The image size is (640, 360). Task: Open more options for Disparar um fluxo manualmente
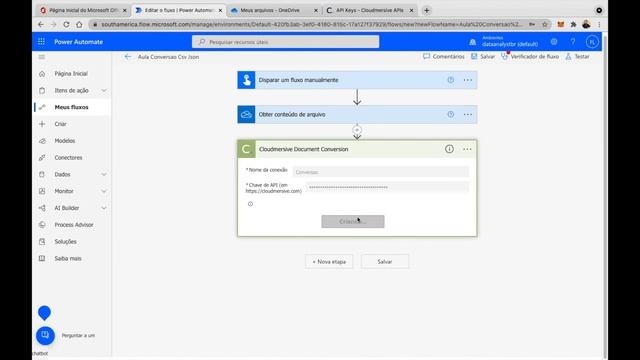[468, 80]
